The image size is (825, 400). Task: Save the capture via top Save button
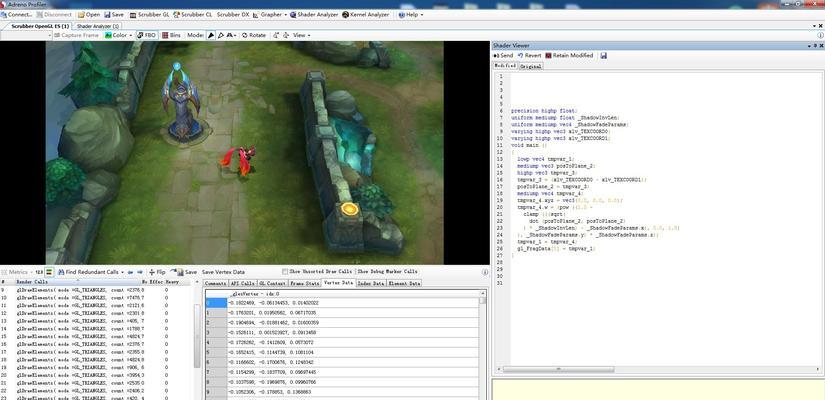click(114, 15)
